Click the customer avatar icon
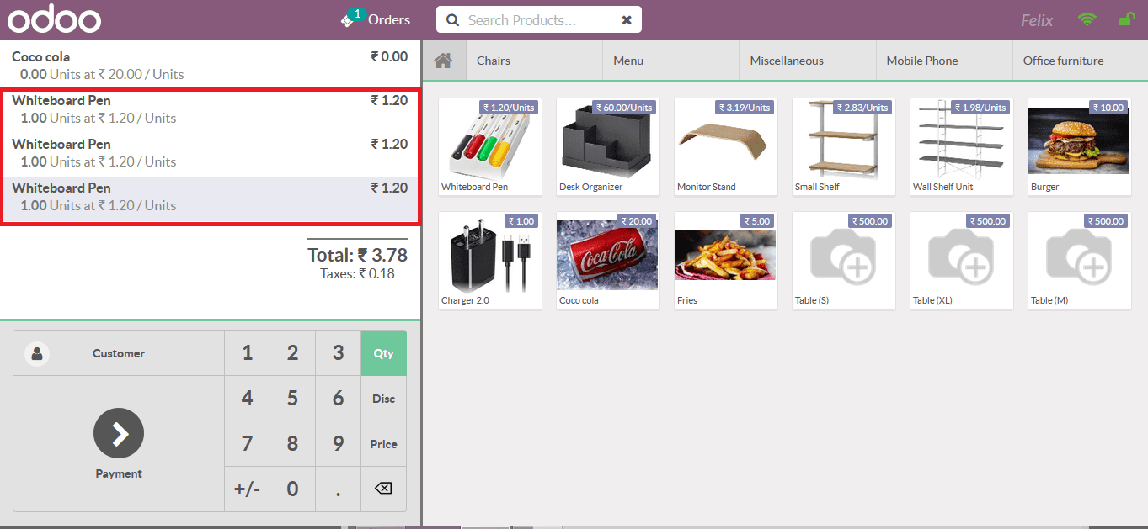 pyautogui.click(x=37, y=353)
